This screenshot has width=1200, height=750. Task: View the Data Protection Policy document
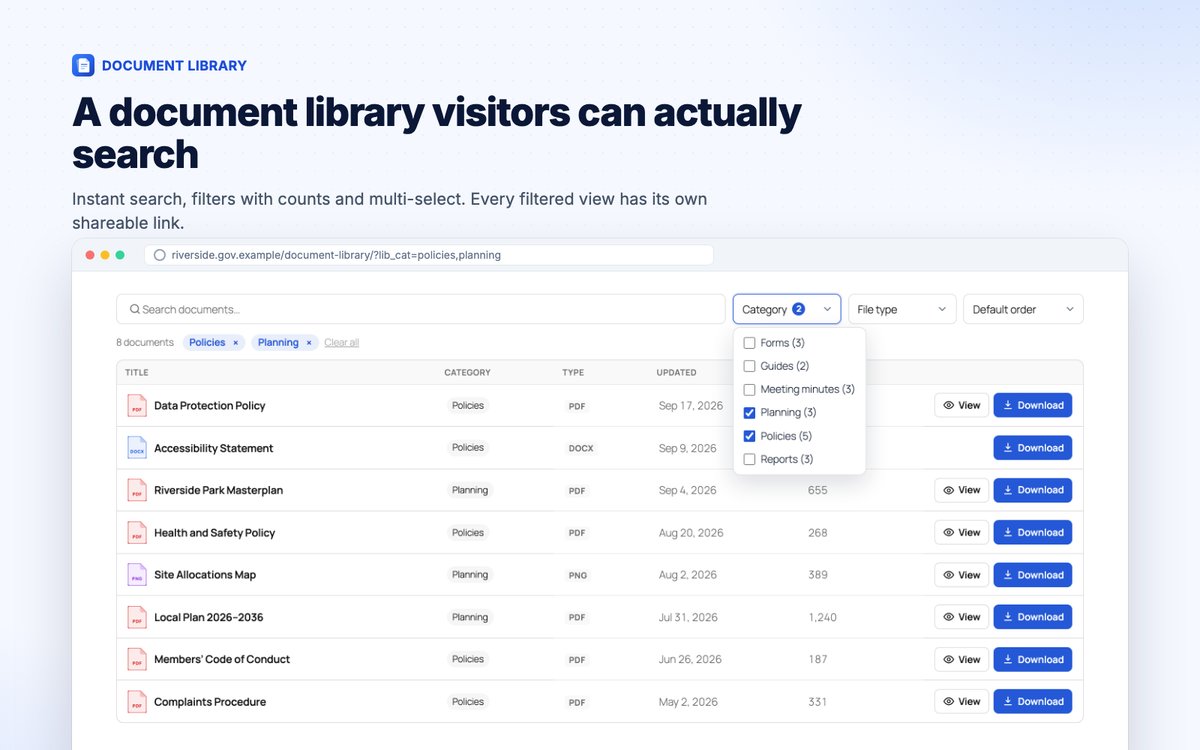pos(962,405)
